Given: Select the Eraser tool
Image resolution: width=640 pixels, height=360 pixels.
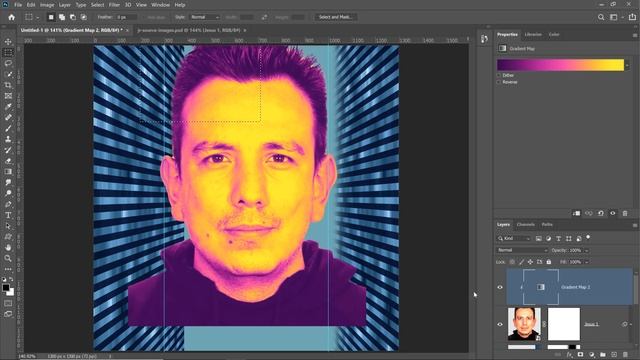Looking at the screenshot, I should coord(8,161).
